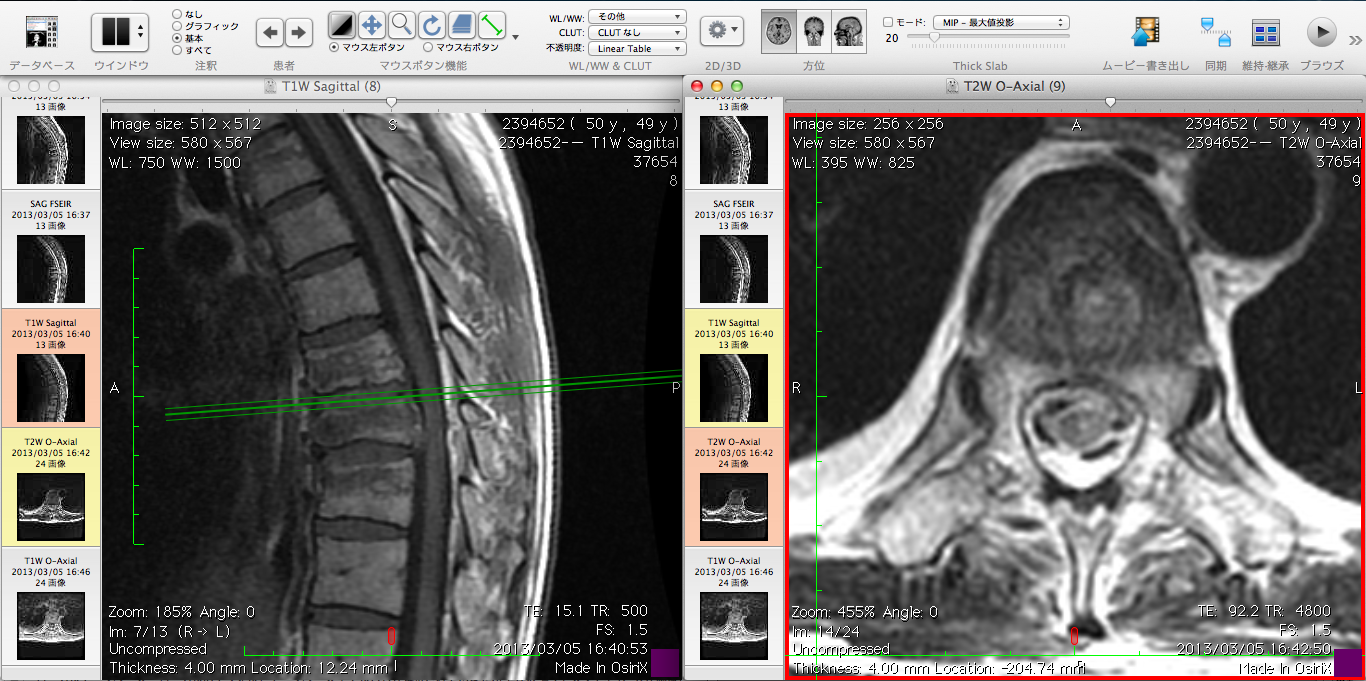The height and width of the screenshot is (681, 1366).
Task: Select the magnifier zoom tool
Action: (402, 24)
